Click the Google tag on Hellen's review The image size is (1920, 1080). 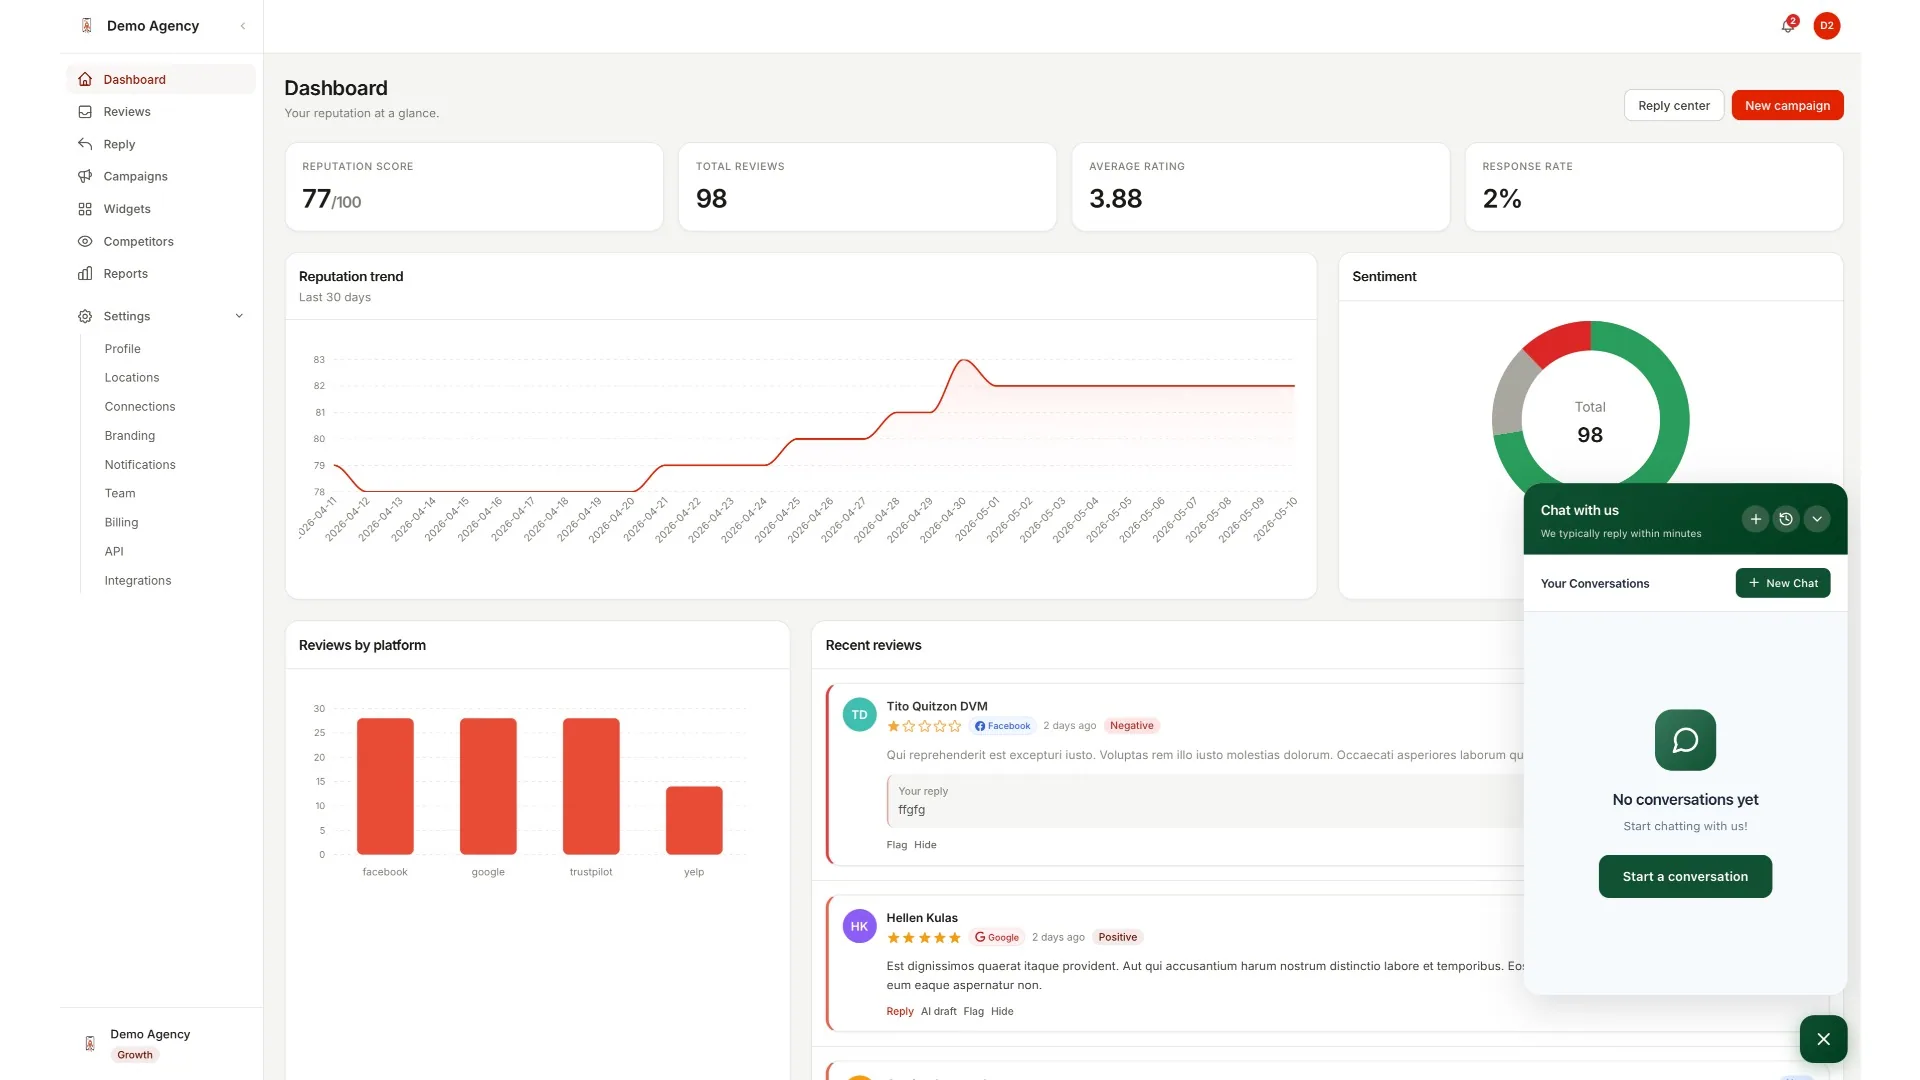point(997,938)
